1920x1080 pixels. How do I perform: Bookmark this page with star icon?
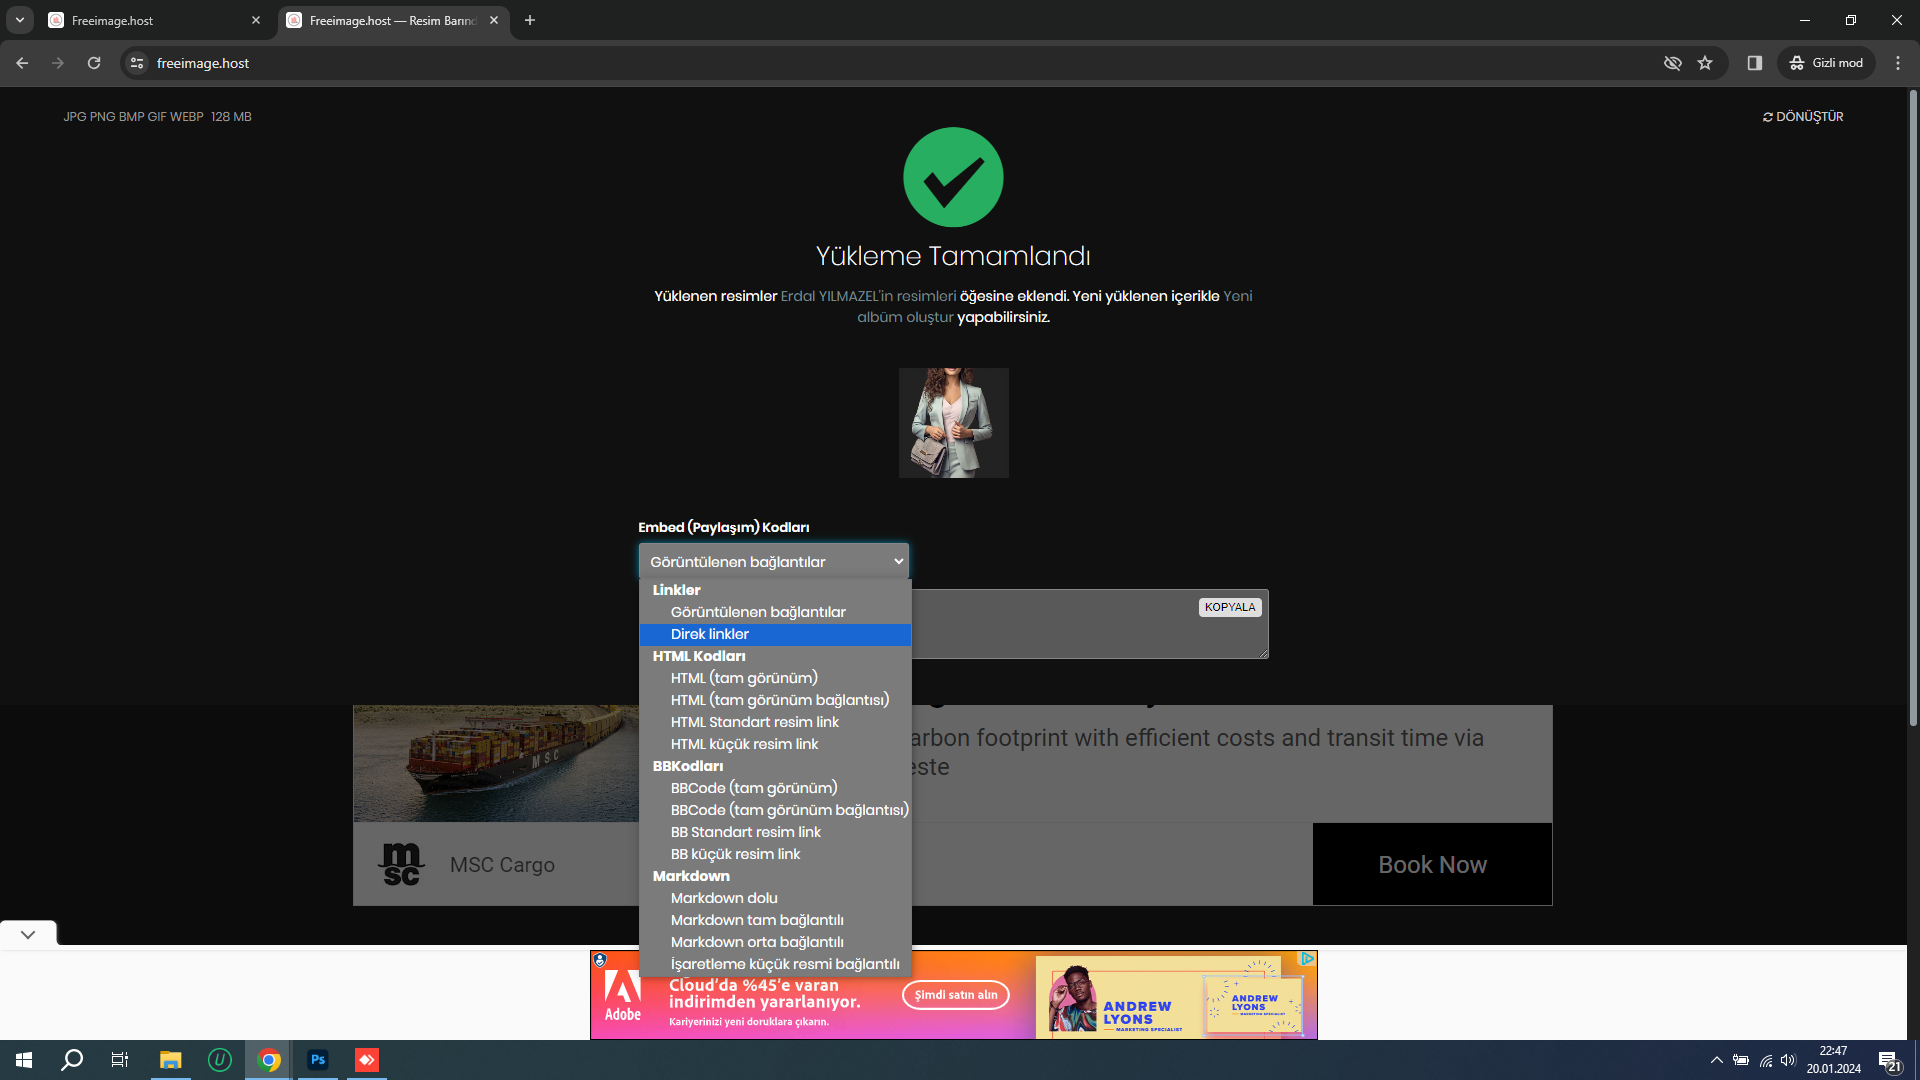(1705, 63)
